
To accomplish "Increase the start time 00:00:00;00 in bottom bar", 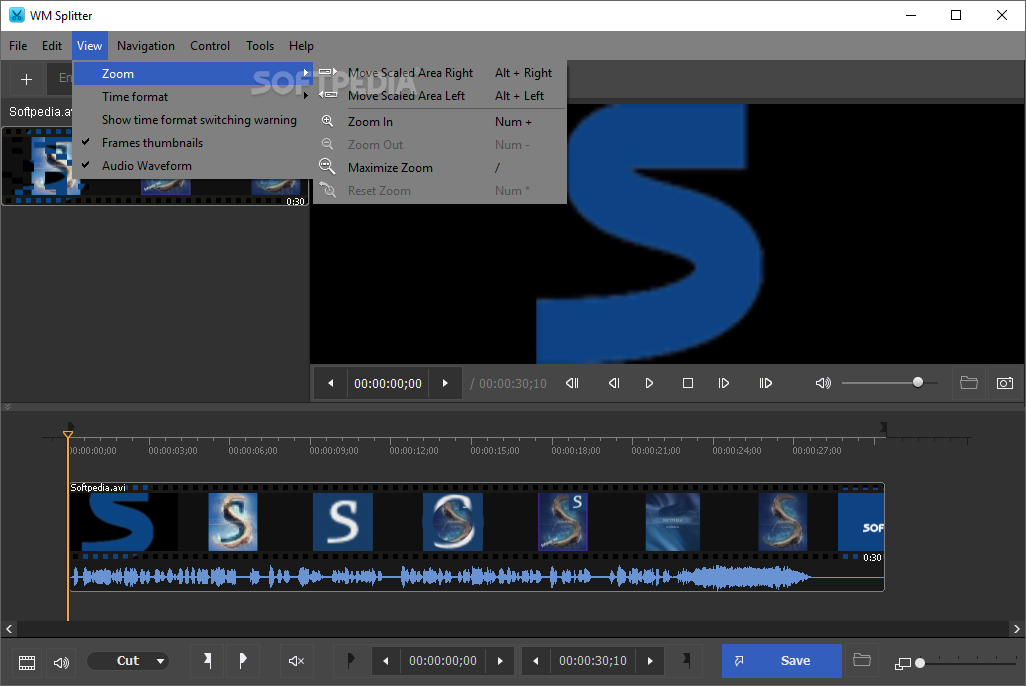I will click(501, 661).
